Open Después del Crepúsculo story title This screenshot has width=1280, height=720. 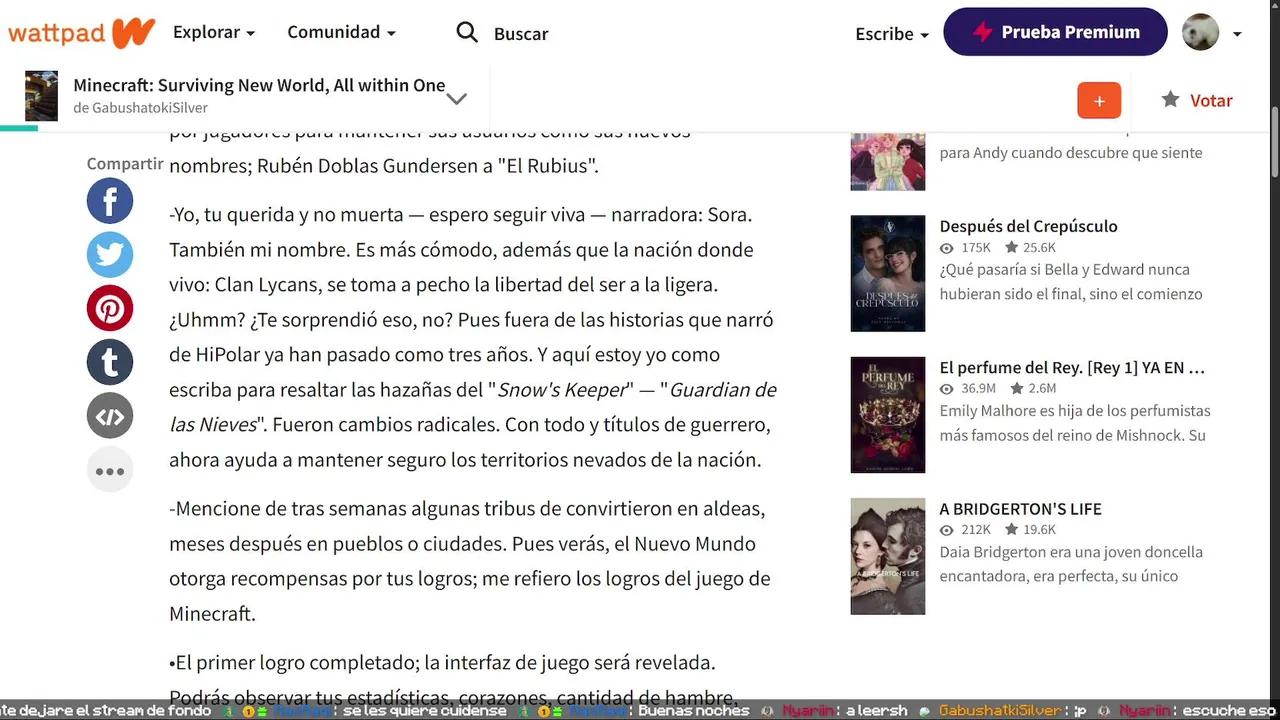(1028, 226)
